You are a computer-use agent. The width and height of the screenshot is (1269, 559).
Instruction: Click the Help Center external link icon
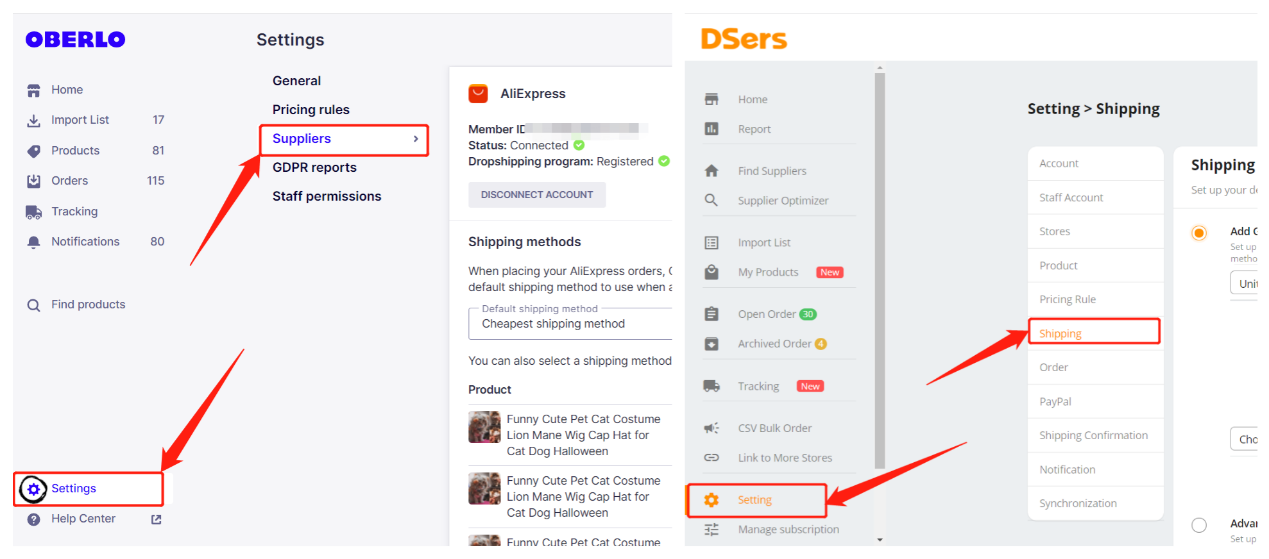coord(156,519)
